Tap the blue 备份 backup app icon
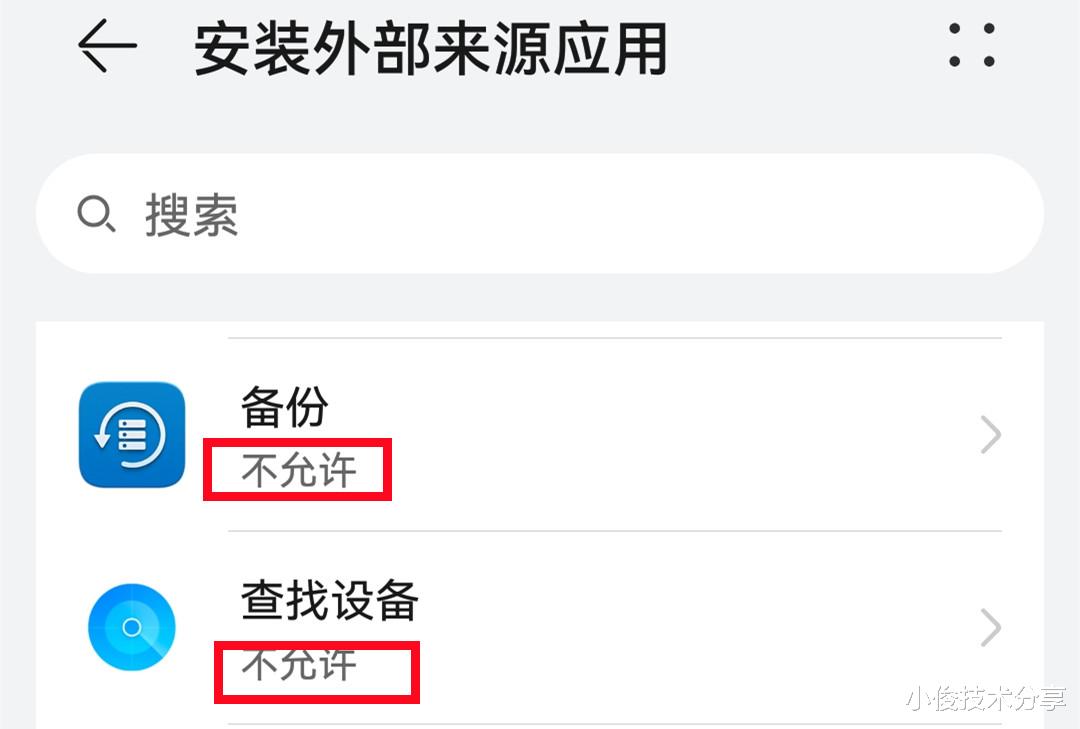The height and width of the screenshot is (729, 1080). click(x=132, y=435)
